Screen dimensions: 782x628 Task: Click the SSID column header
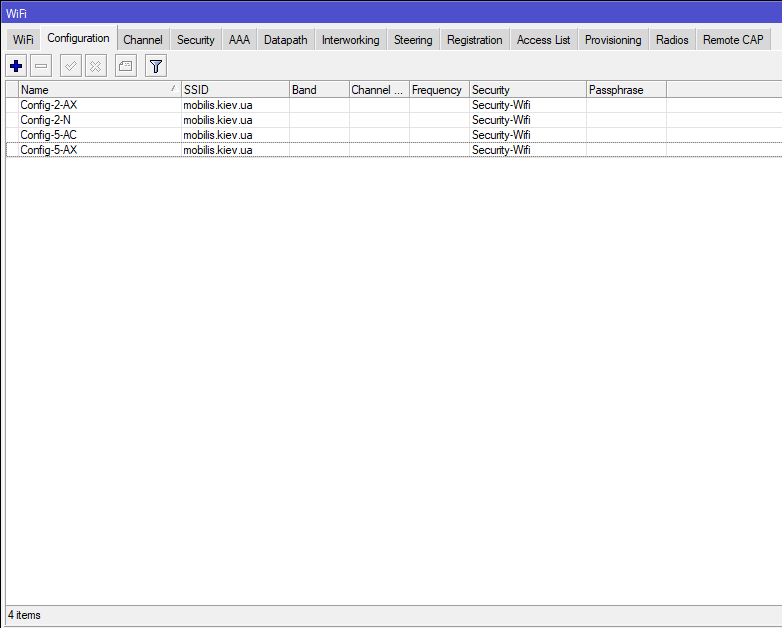[x=234, y=90]
